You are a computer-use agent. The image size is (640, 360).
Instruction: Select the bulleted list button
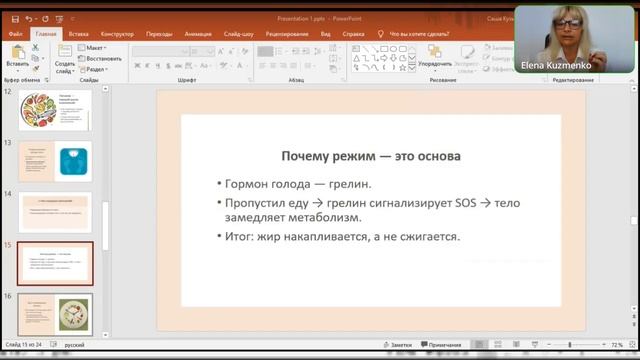265,51
